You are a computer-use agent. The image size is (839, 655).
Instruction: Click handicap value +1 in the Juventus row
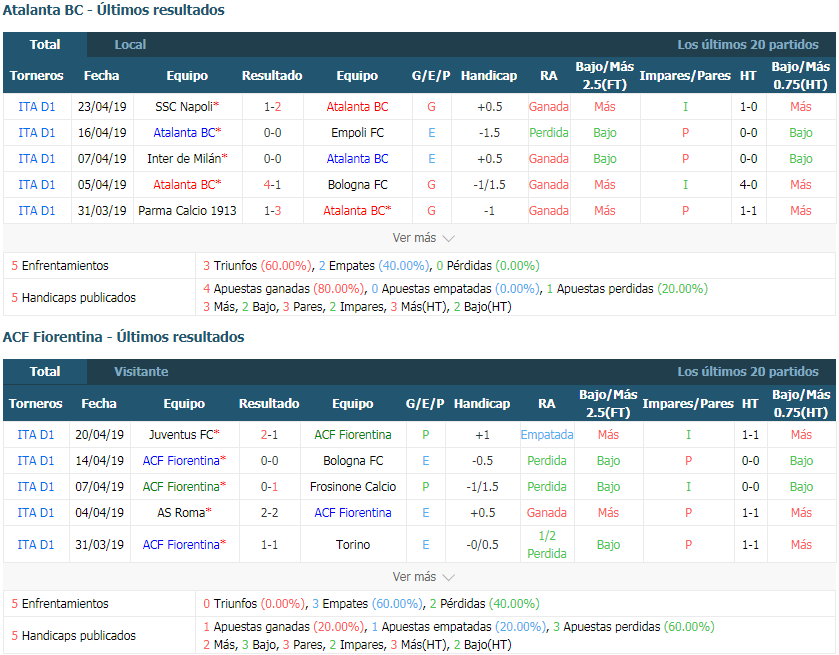coord(483,435)
